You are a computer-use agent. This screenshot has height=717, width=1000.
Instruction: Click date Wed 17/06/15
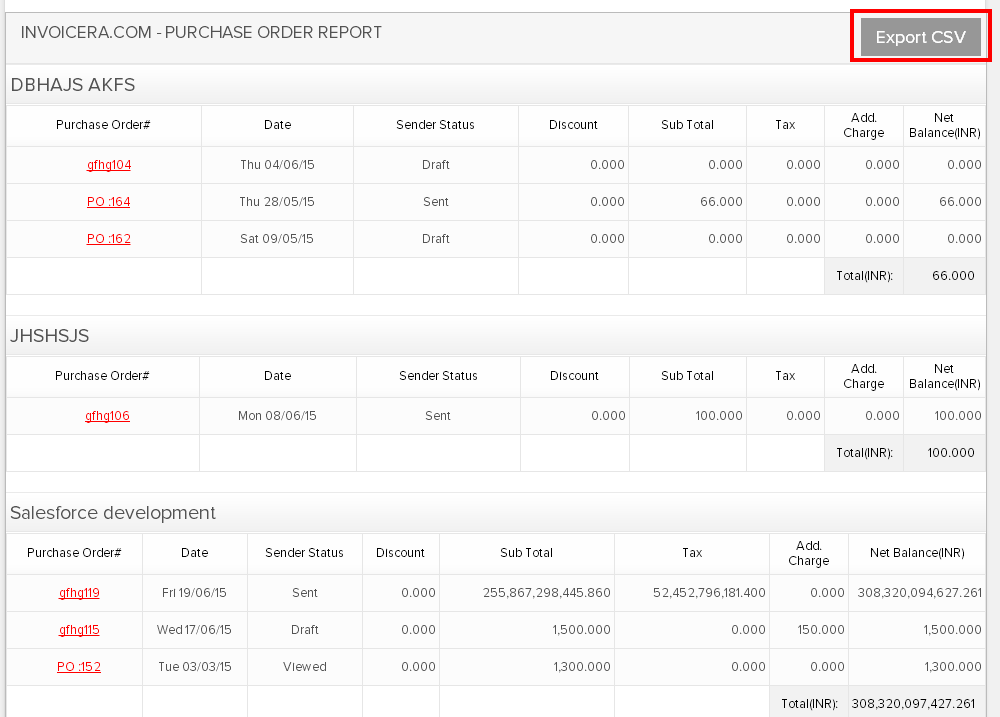195,630
